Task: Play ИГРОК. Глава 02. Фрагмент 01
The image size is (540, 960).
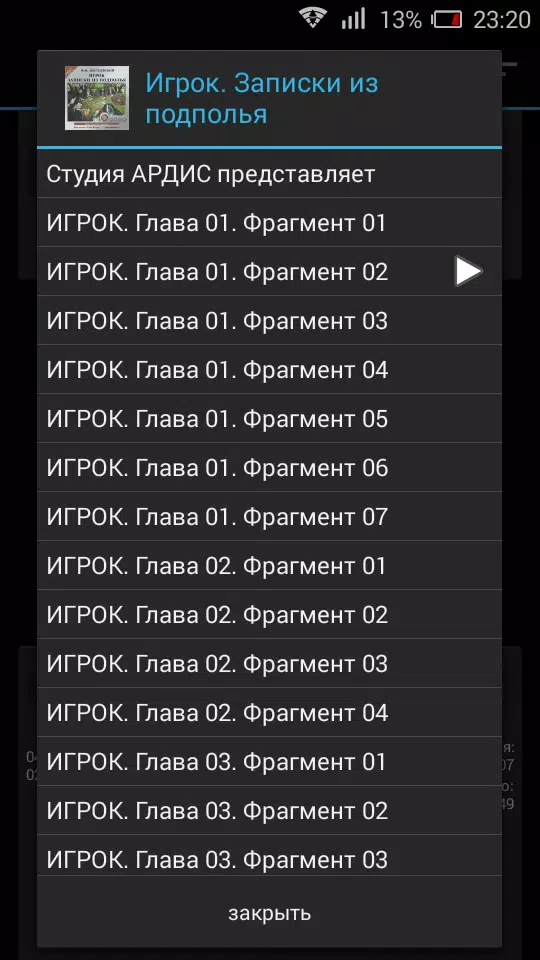Action: (269, 566)
